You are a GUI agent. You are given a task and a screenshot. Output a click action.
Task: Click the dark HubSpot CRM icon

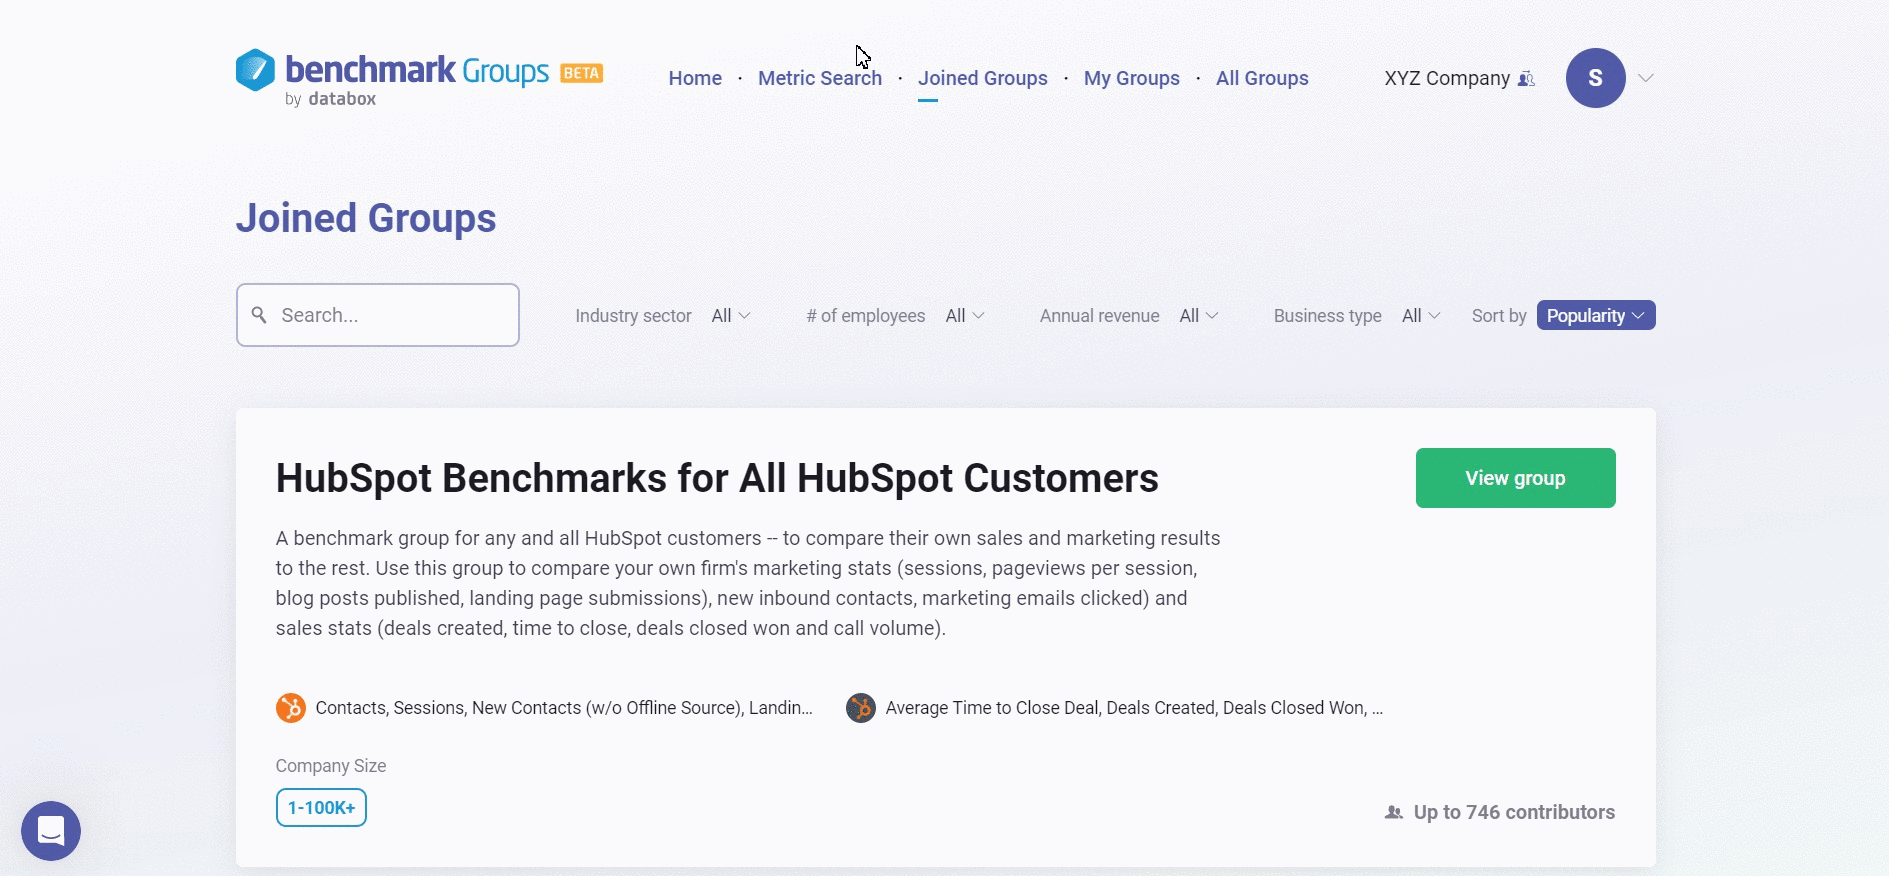tap(861, 708)
